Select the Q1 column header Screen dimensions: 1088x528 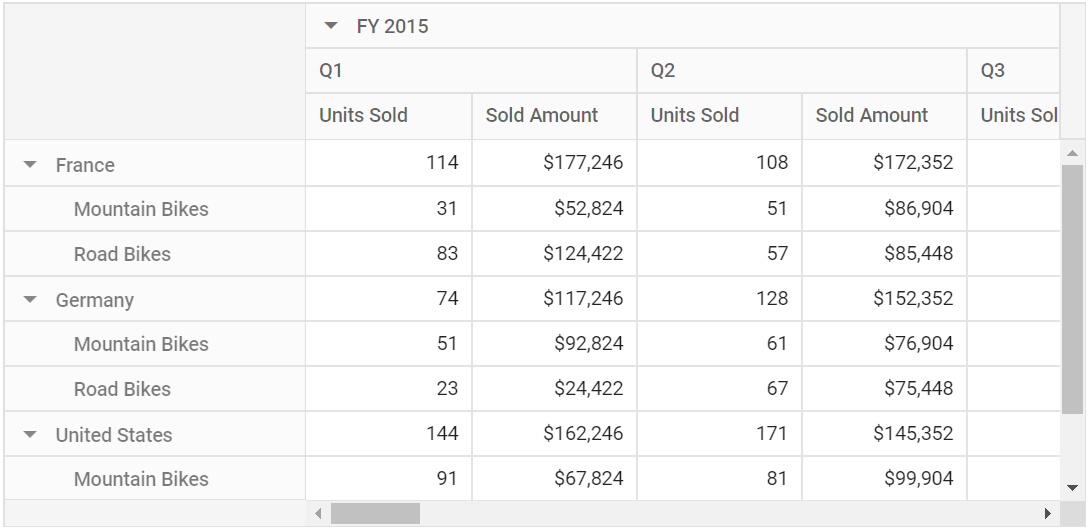click(471, 71)
